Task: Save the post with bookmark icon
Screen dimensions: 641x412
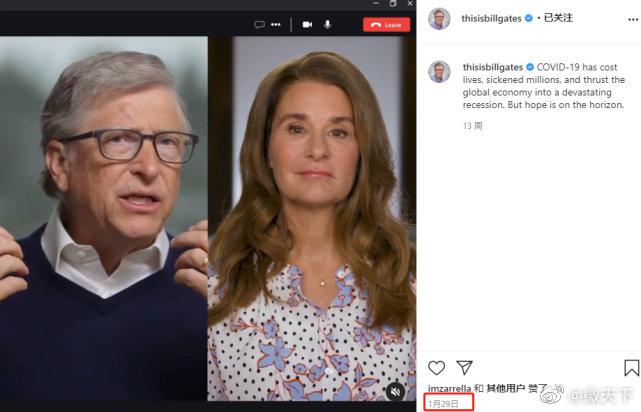Action: pos(630,367)
